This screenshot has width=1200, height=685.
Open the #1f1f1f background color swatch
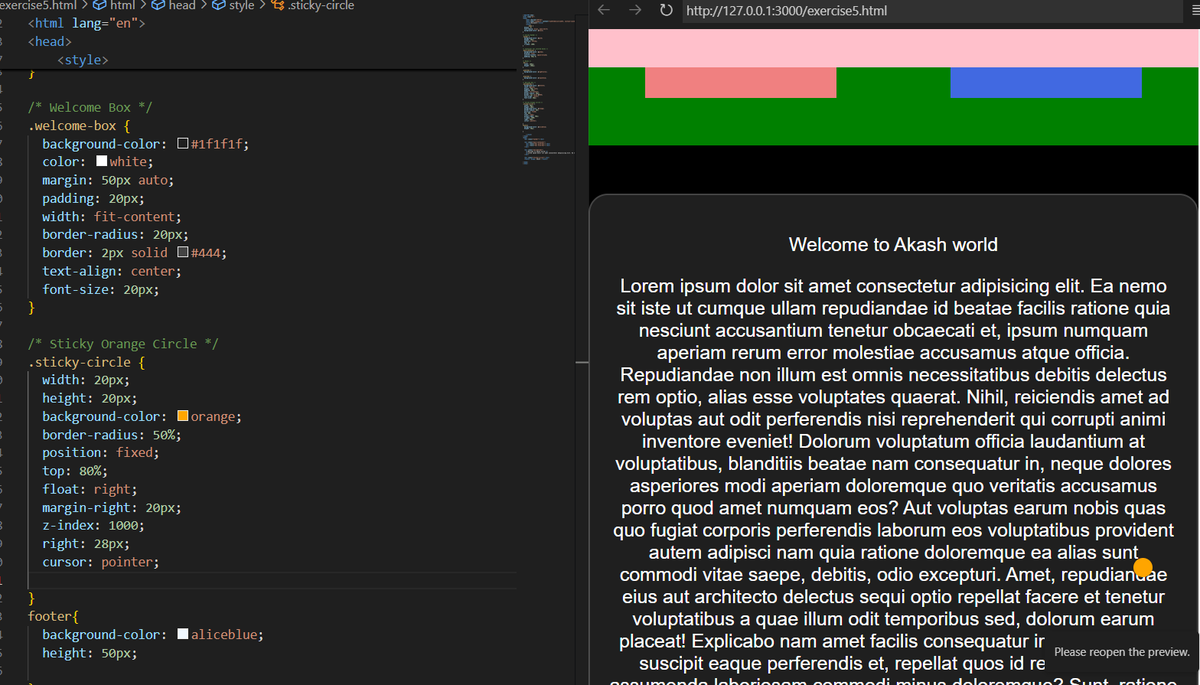(182, 144)
